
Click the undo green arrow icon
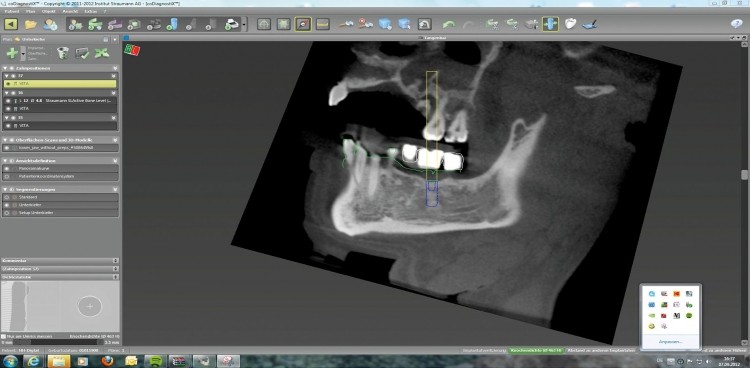pyautogui.click(x=449, y=24)
